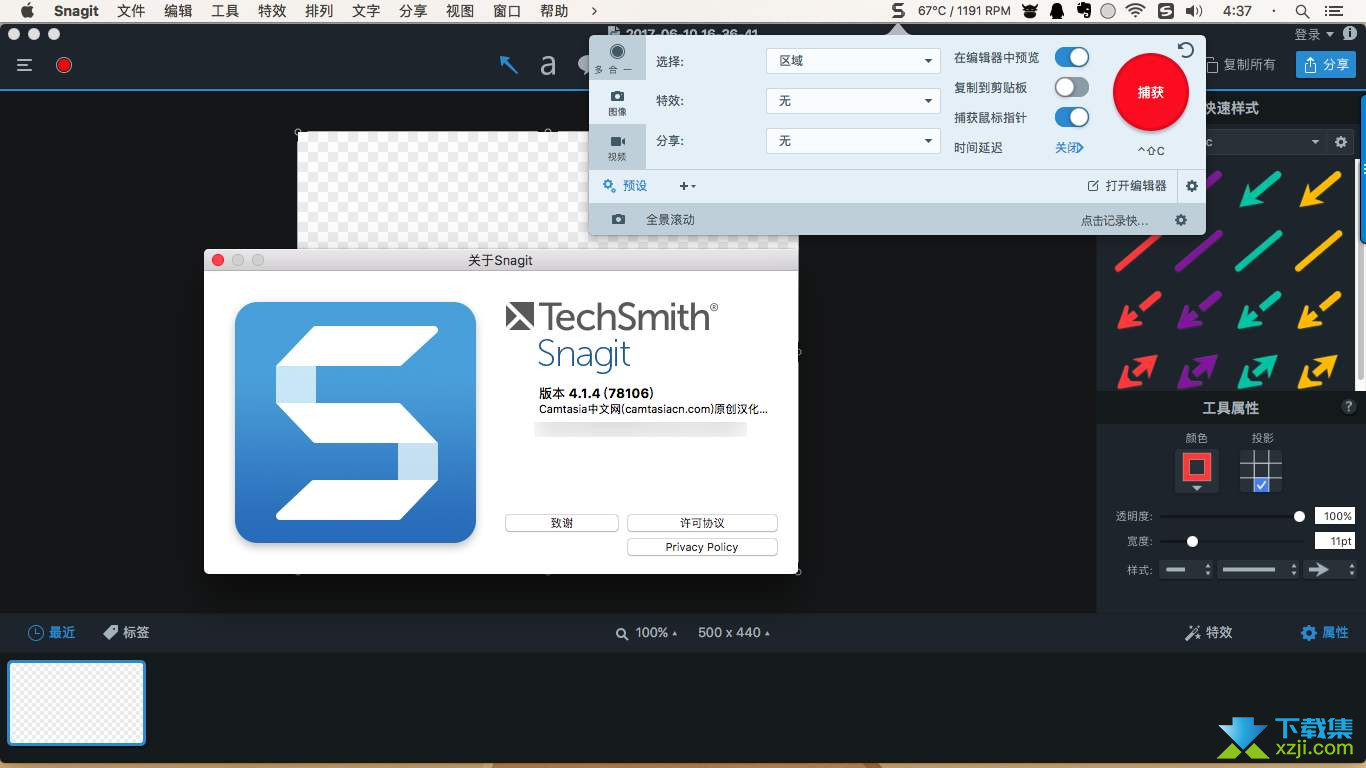Switch to All-in-One capture mode
The width and height of the screenshot is (1366, 768).
[x=617, y=58]
